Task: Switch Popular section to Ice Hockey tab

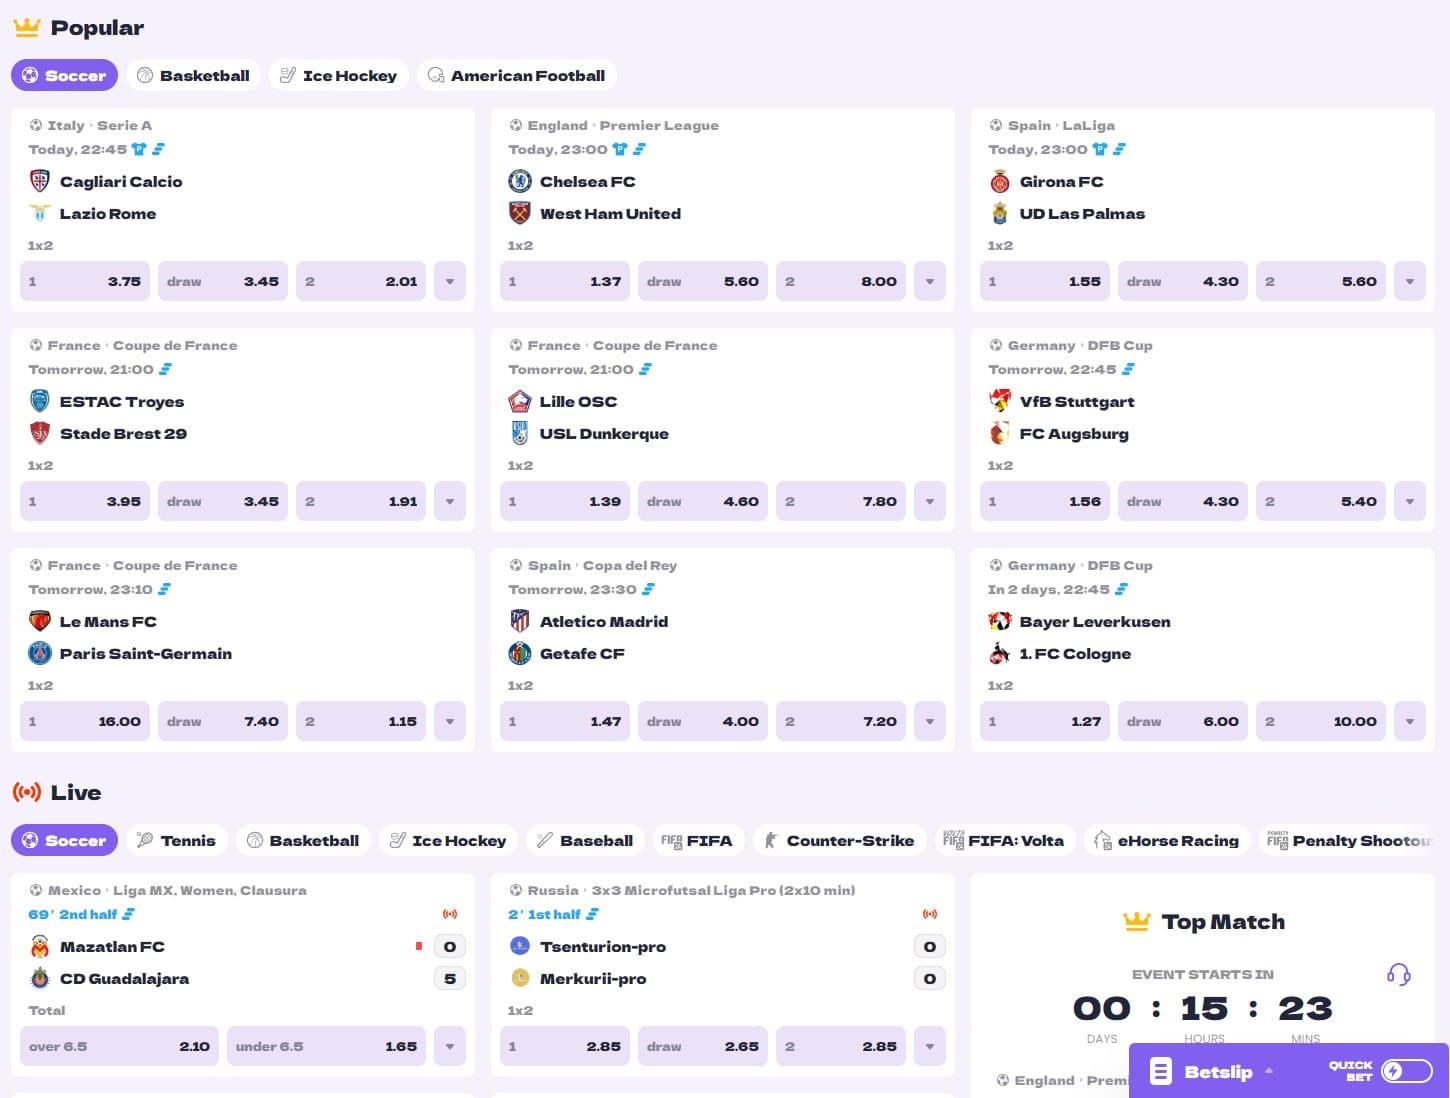Action: 338,75
